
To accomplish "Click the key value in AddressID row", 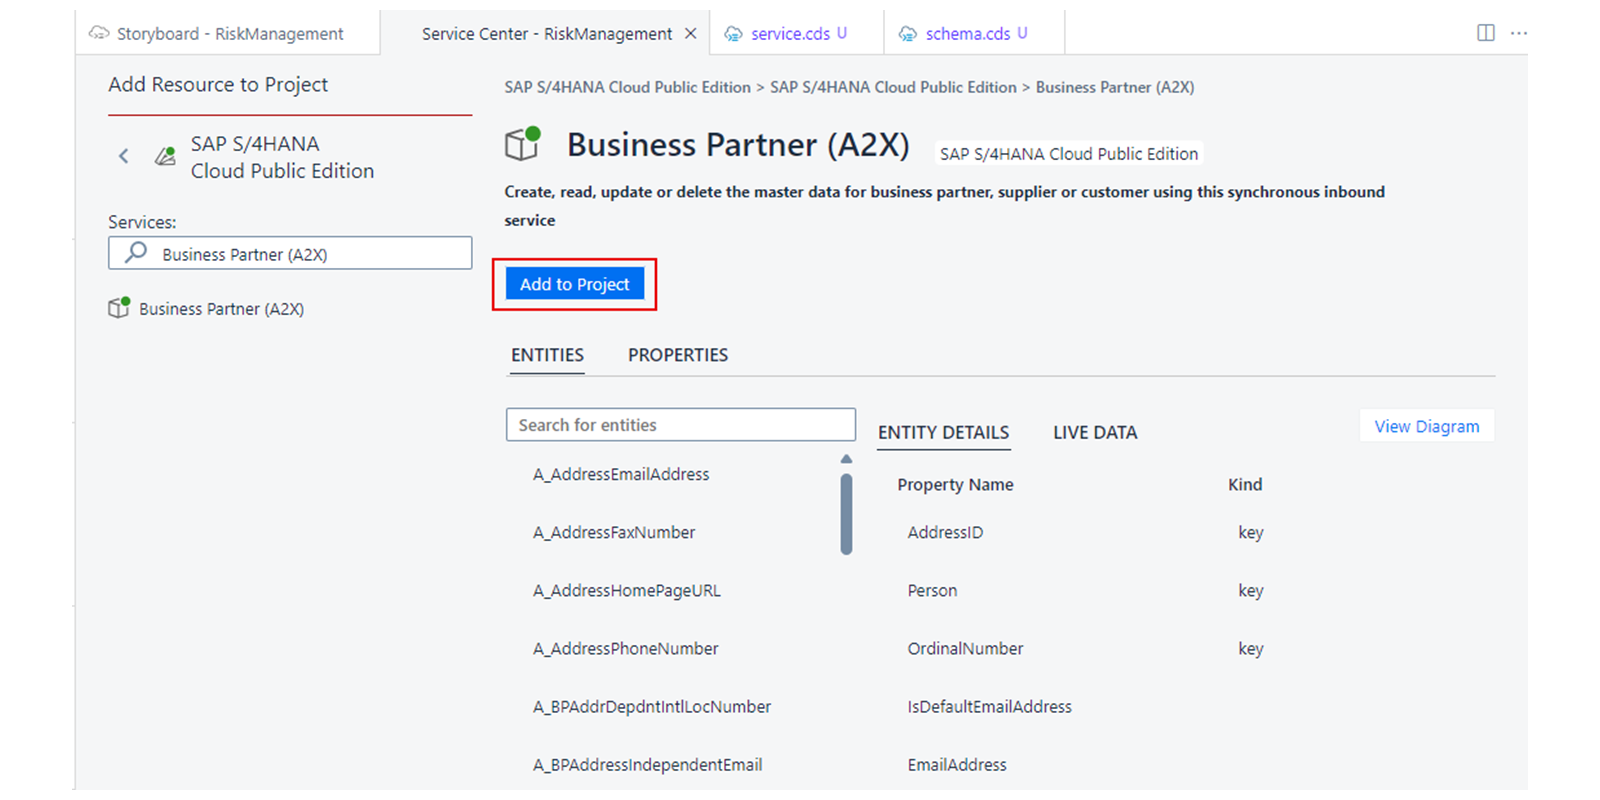I will coord(1251,532).
